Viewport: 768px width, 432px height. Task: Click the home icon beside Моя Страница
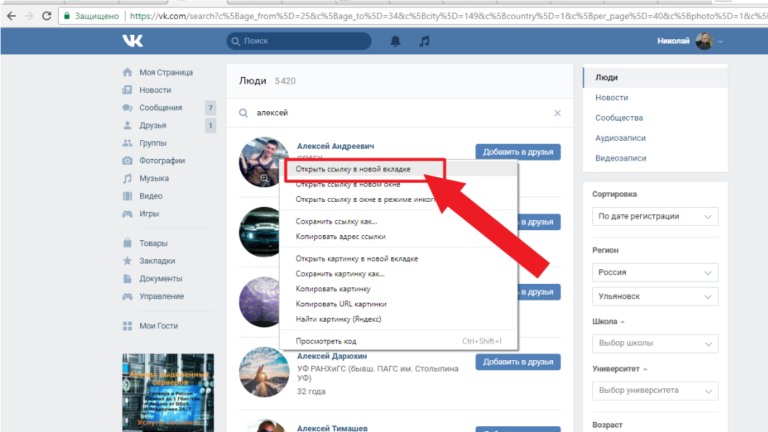(127, 72)
